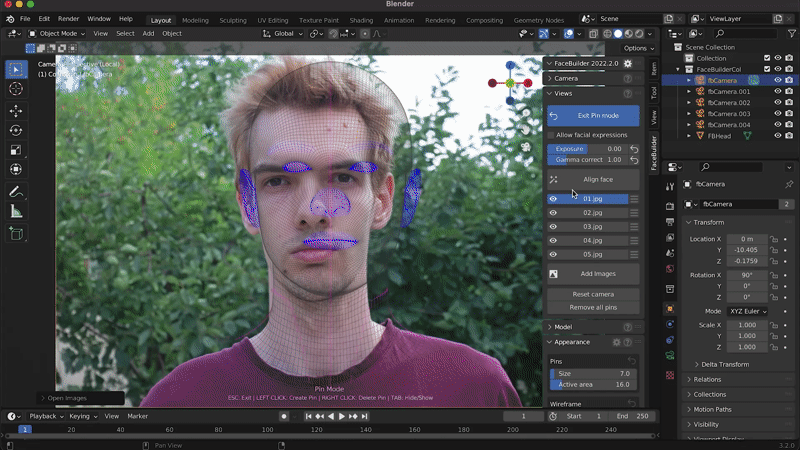Play animation forward

coord(342,416)
